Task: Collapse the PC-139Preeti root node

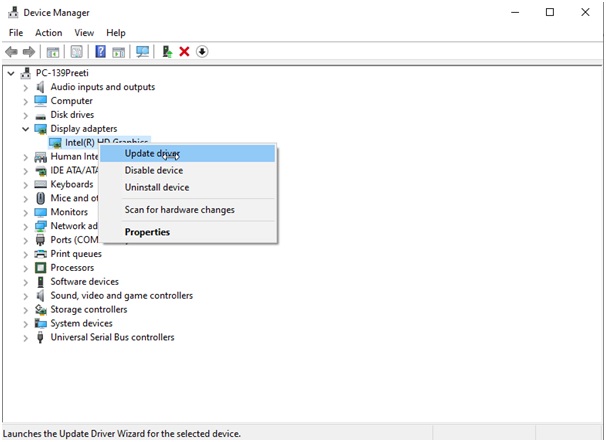Action: point(11,73)
